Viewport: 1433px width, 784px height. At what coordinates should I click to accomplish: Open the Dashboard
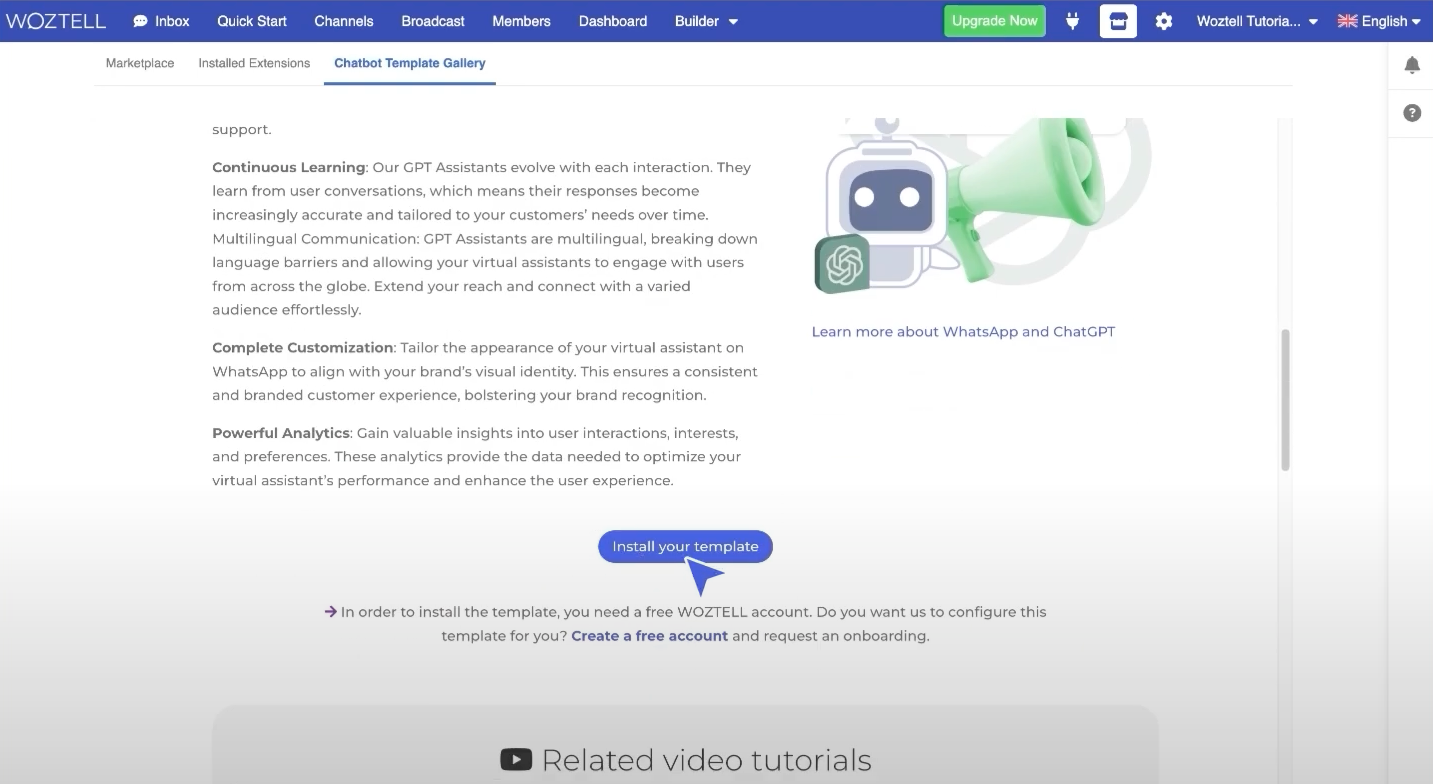613,21
